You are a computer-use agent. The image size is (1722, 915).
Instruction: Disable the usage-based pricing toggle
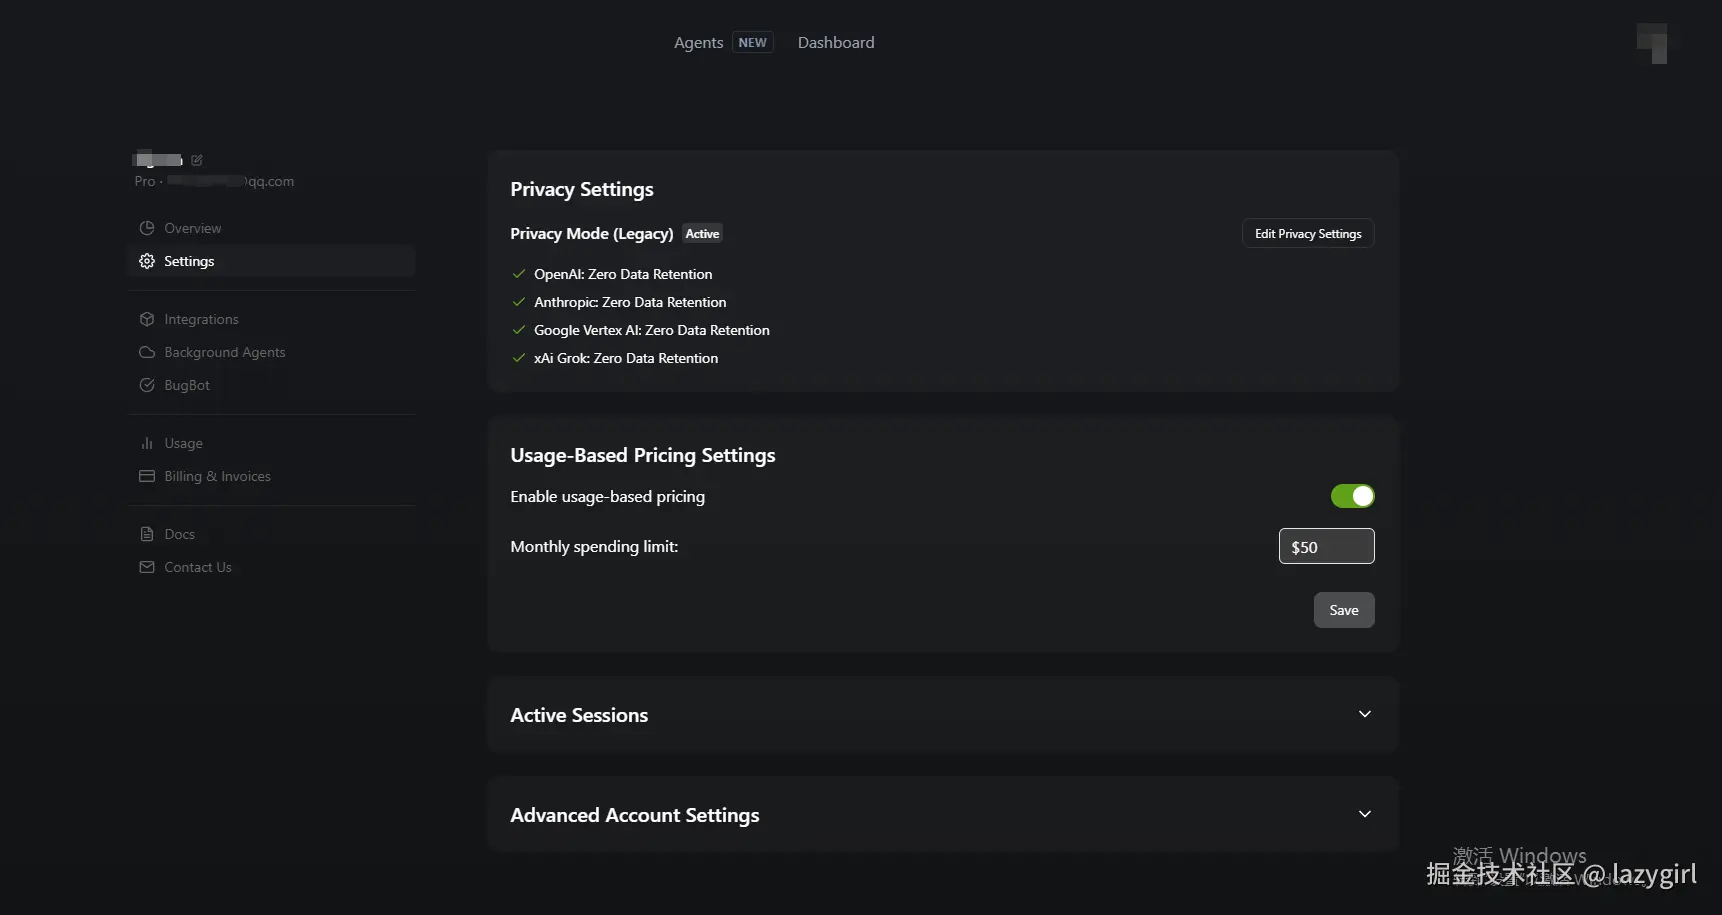pos(1352,496)
